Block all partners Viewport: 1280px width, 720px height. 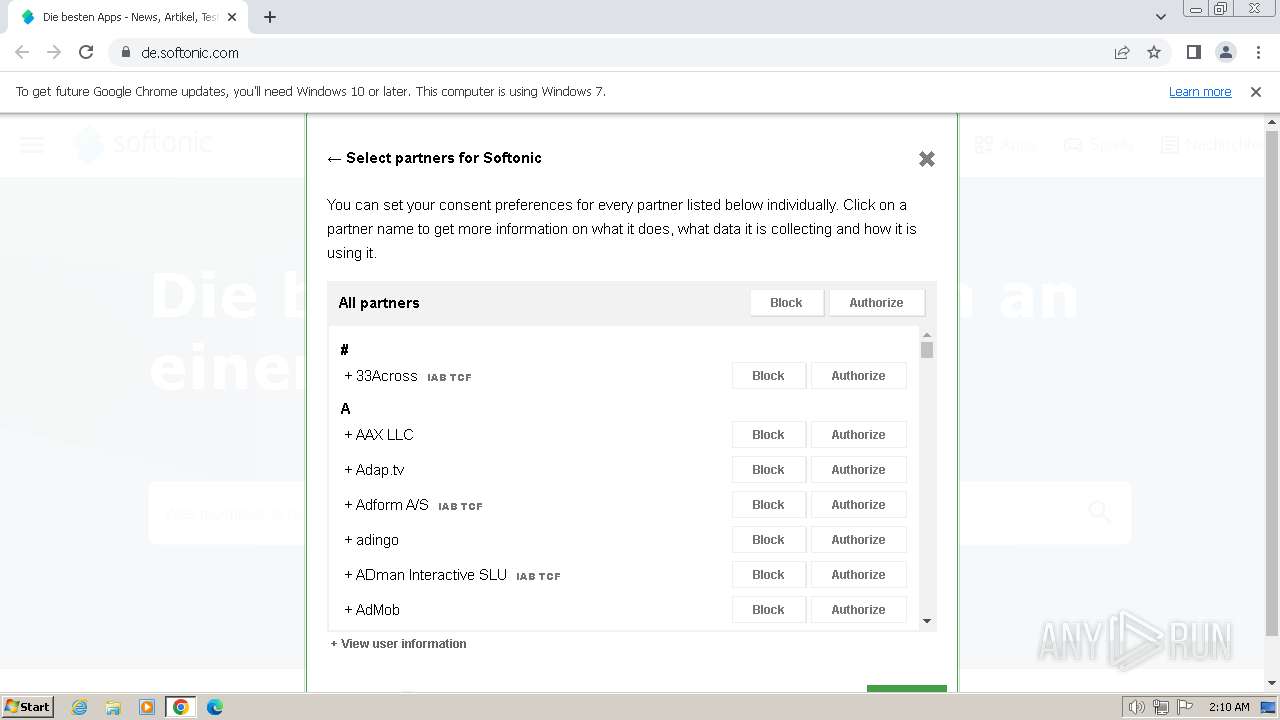(786, 303)
